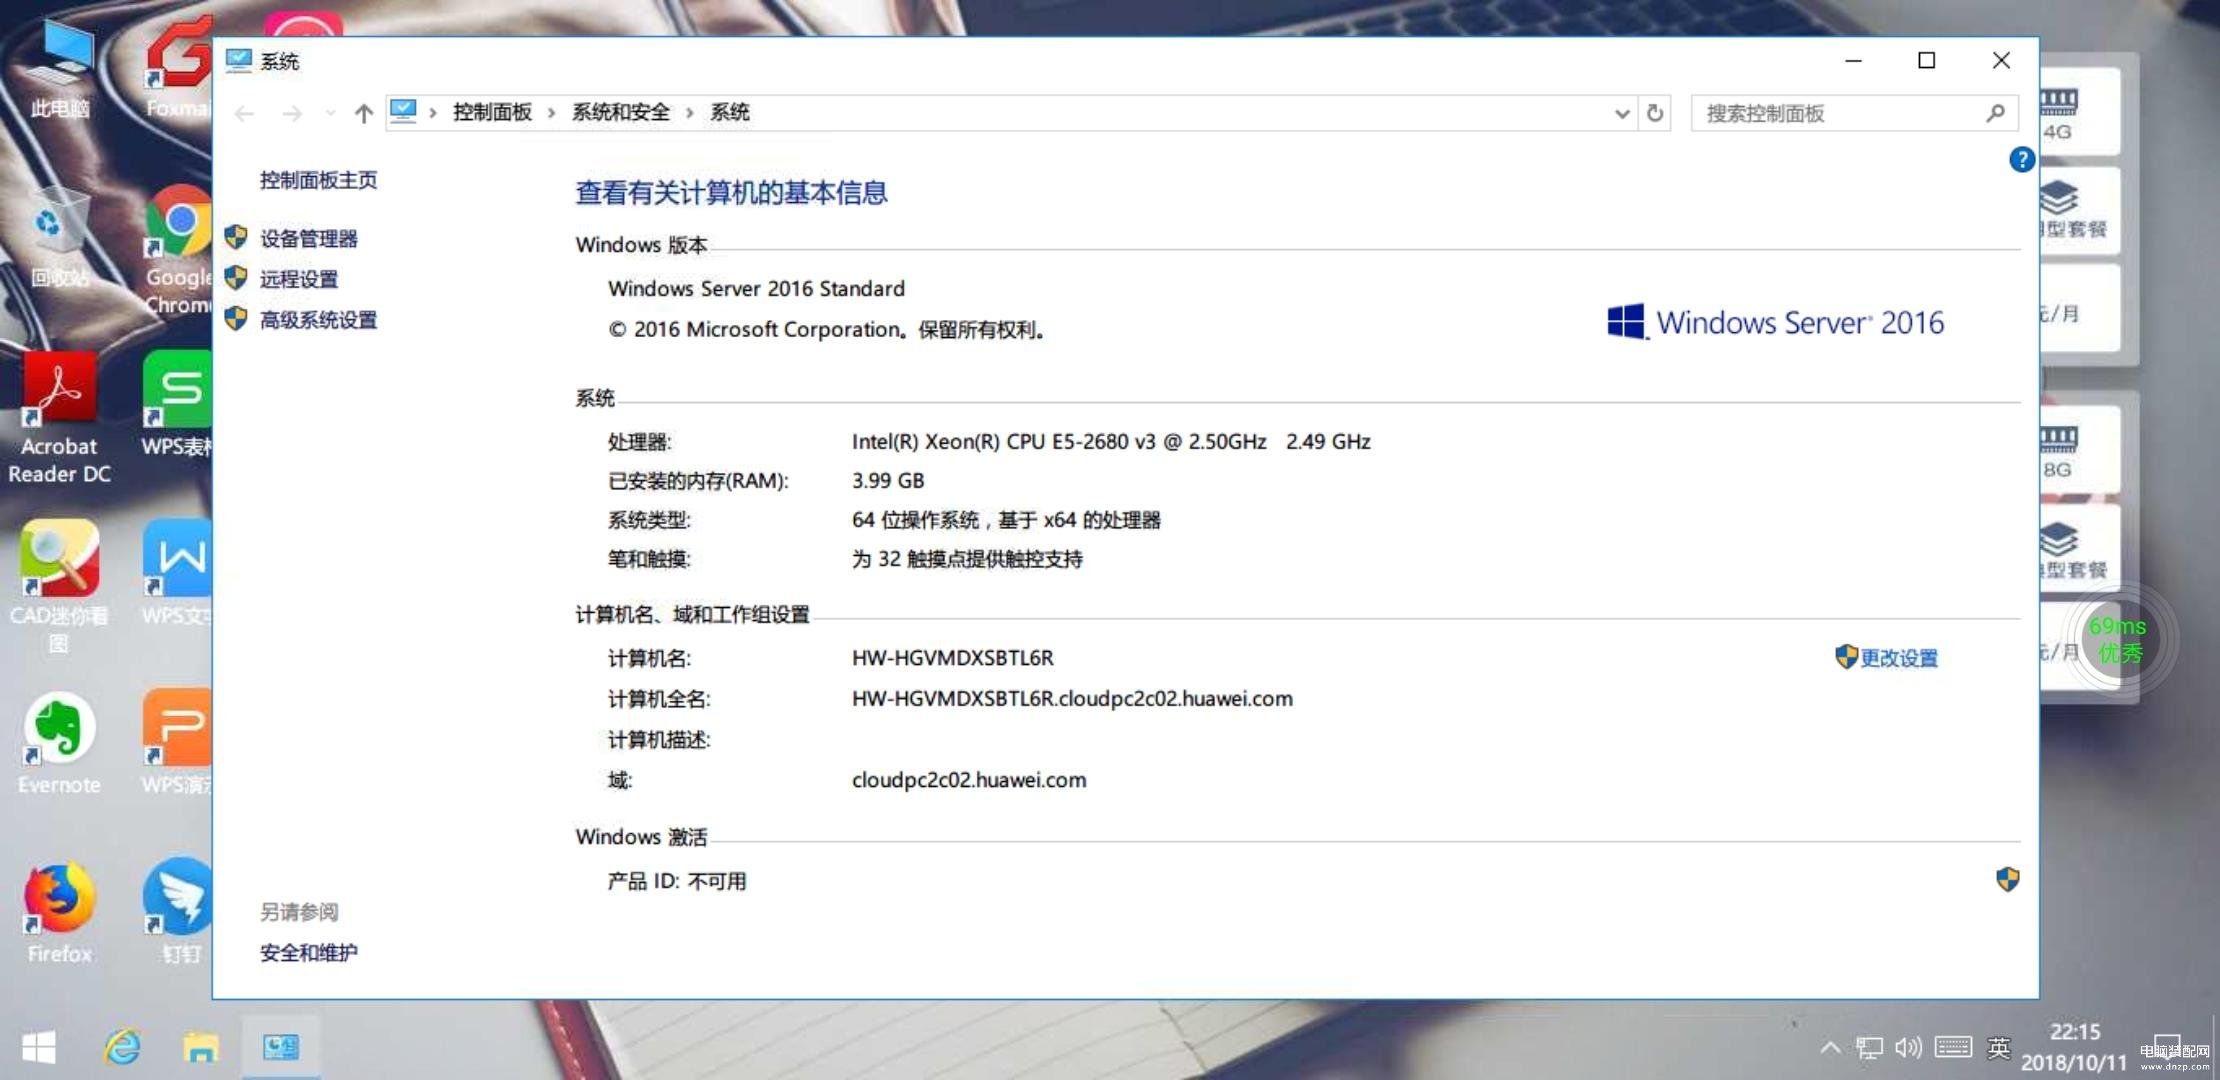Image resolution: width=2220 pixels, height=1080 pixels.
Task: Select the System breadcrumb segment
Action: coord(729,112)
